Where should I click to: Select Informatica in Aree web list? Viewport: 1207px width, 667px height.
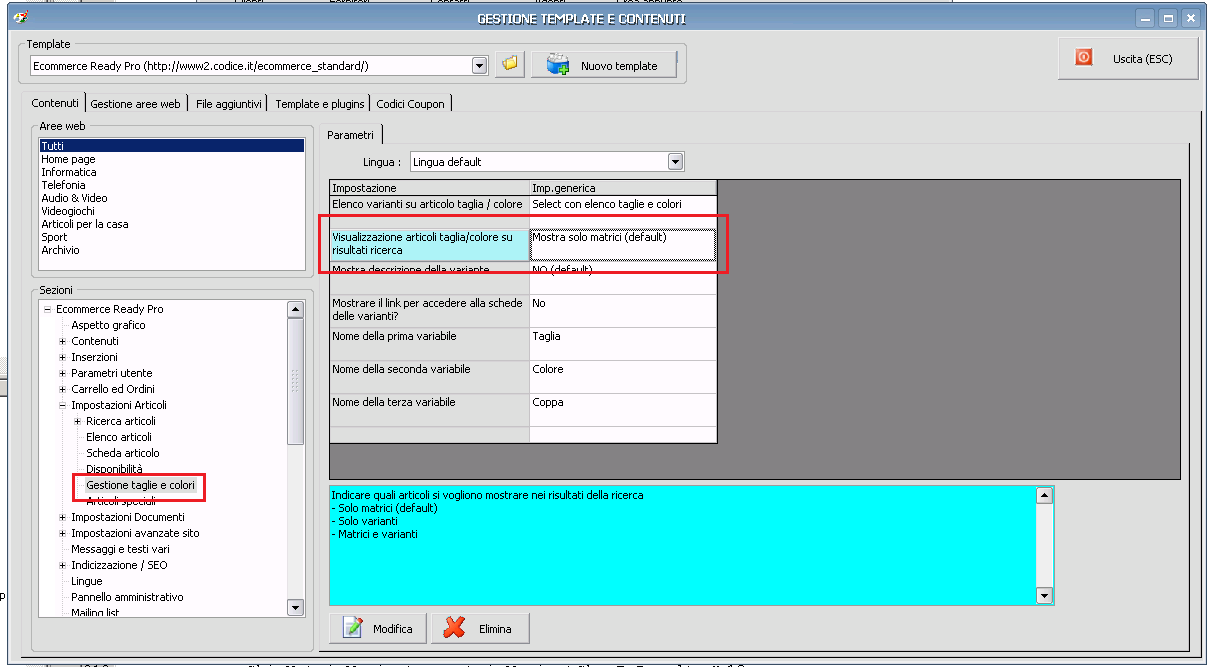171,172
